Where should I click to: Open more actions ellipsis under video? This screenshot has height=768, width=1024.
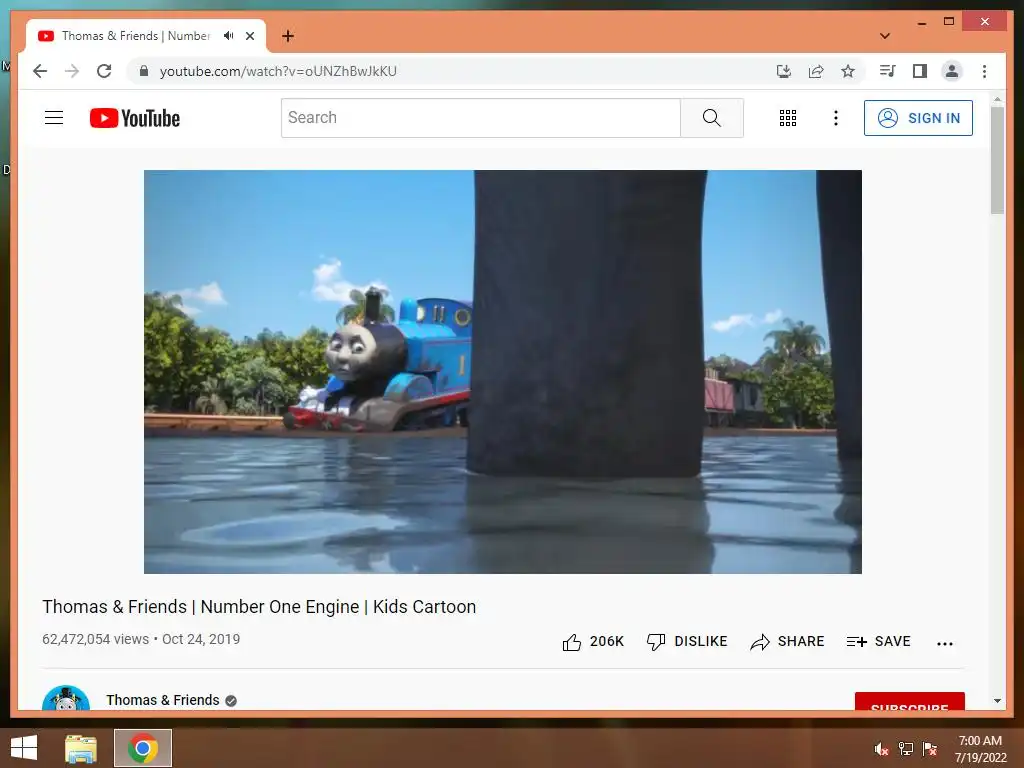[x=944, y=643]
